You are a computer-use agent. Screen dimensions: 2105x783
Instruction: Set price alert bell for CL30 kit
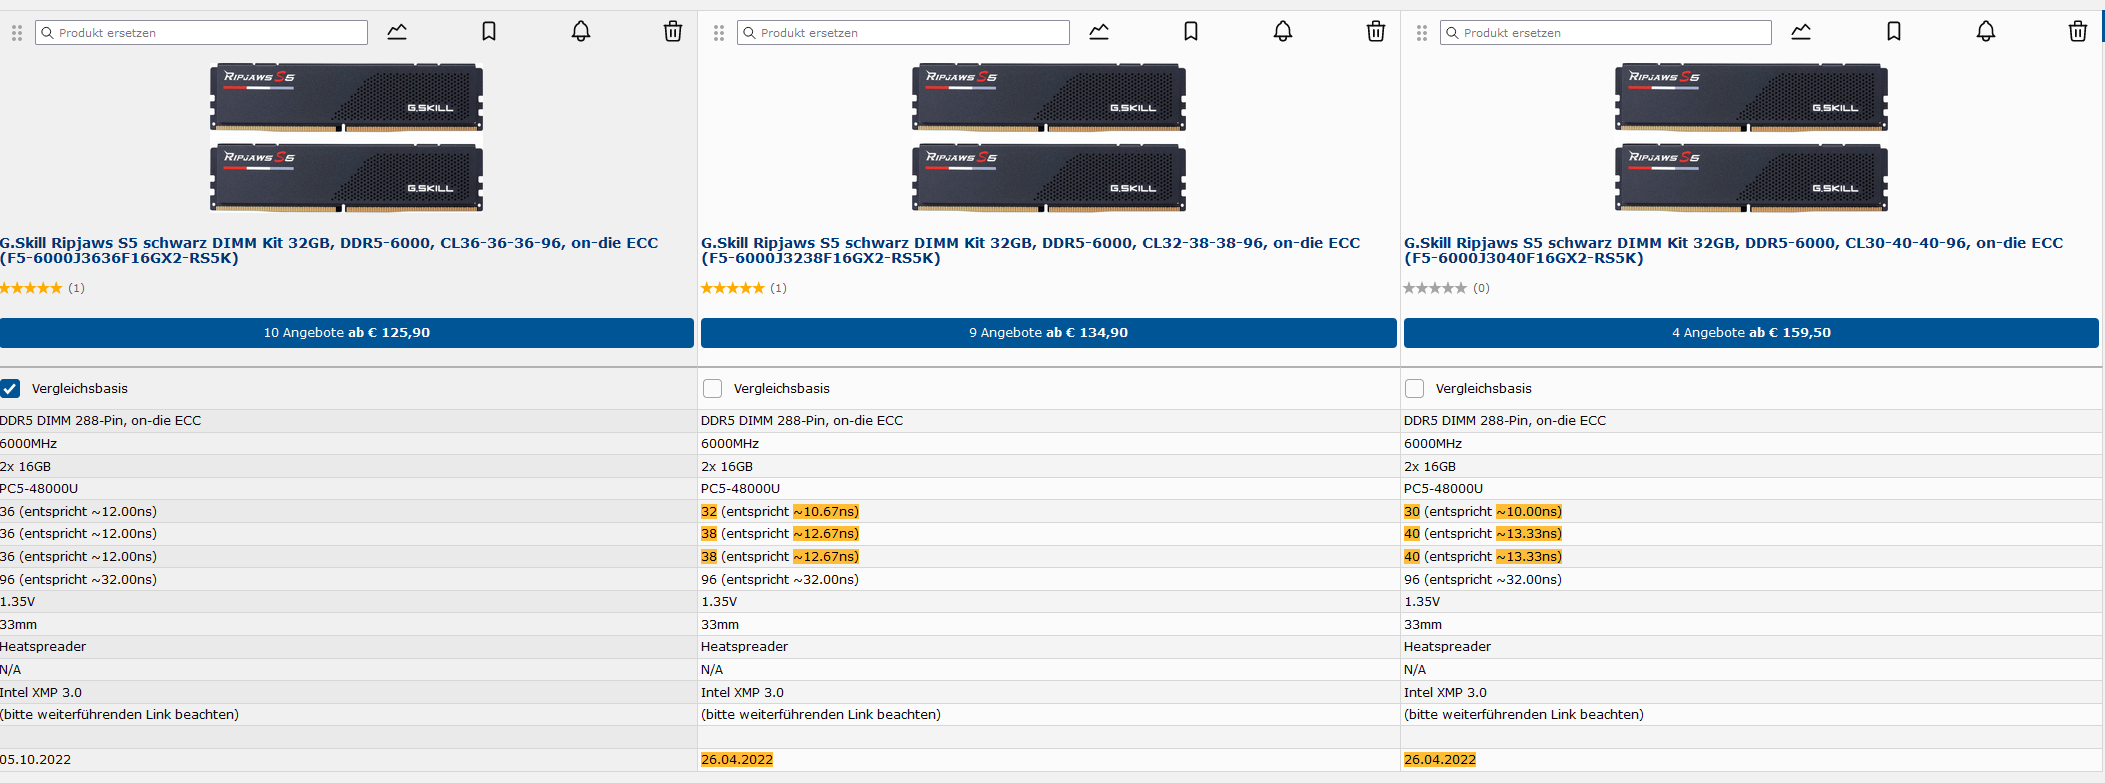tap(1986, 32)
